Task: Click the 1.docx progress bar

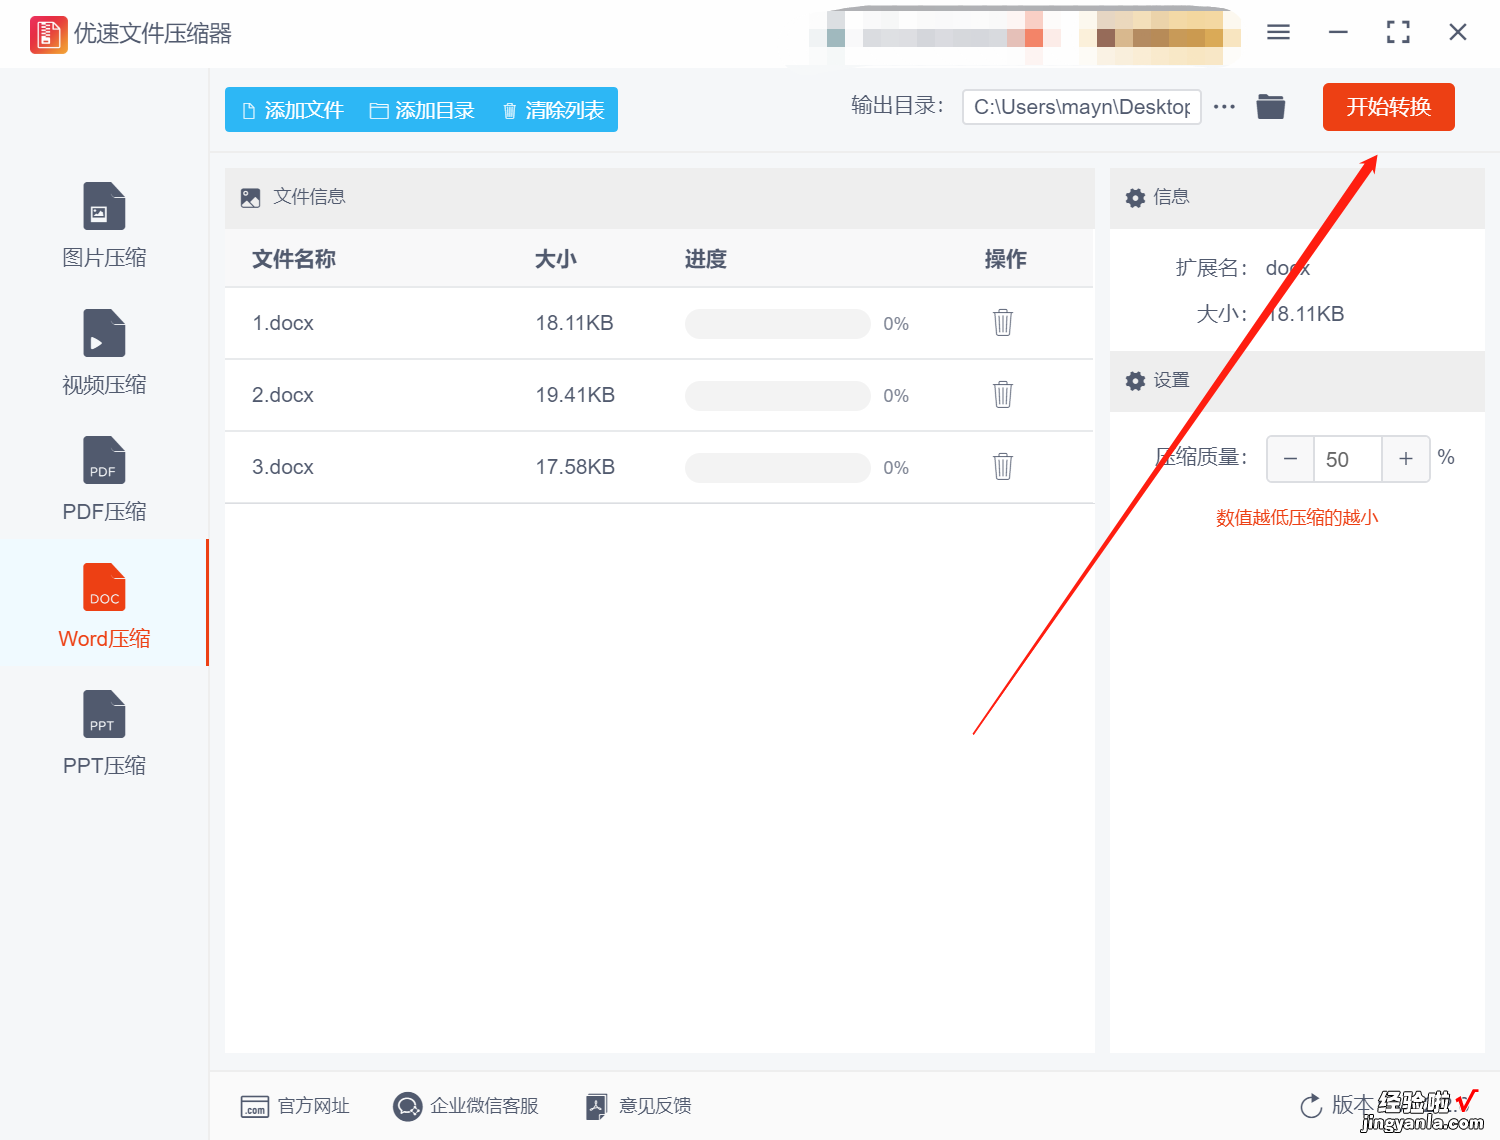Action: click(x=777, y=324)
